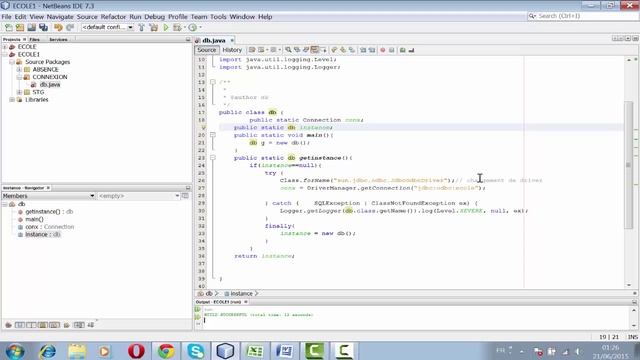Expand the STG package node
640x360 pixels.
pyautogui.click(x=19, y=92)
